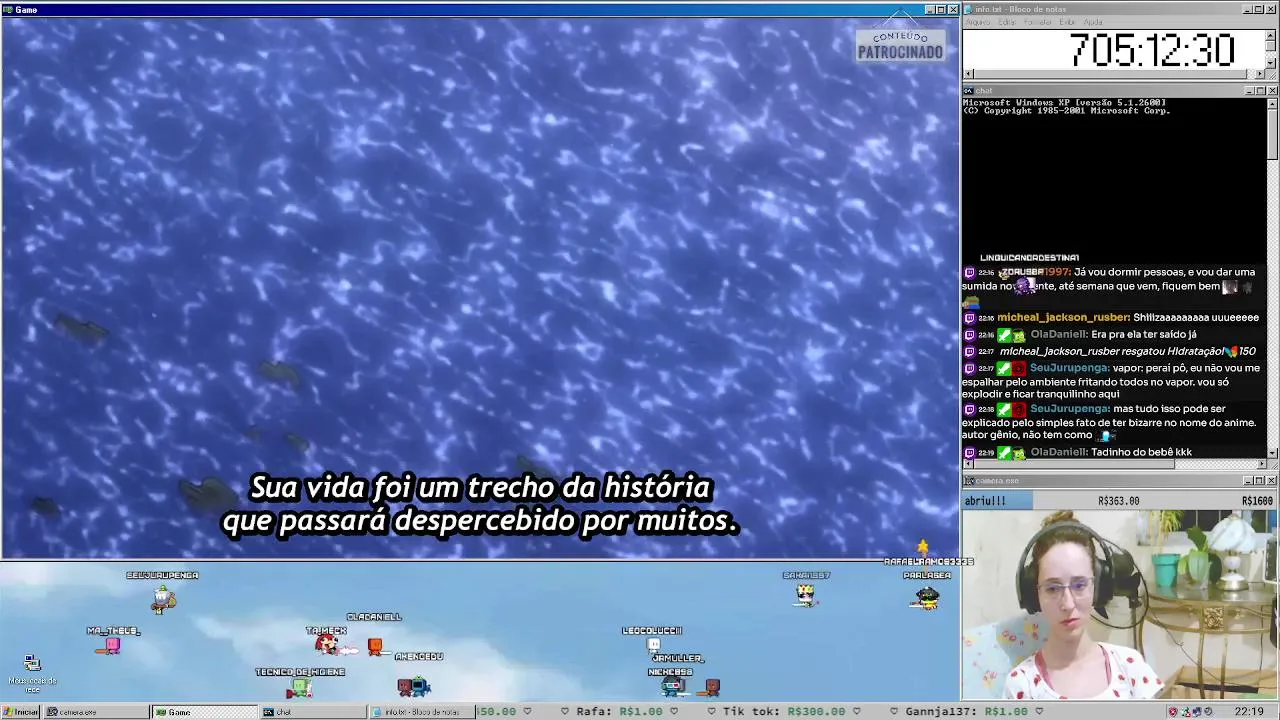Screen dimensions: 1280x720
Task: Click the Notepad vertical scroll down arrow
Action: (1272, 63)
